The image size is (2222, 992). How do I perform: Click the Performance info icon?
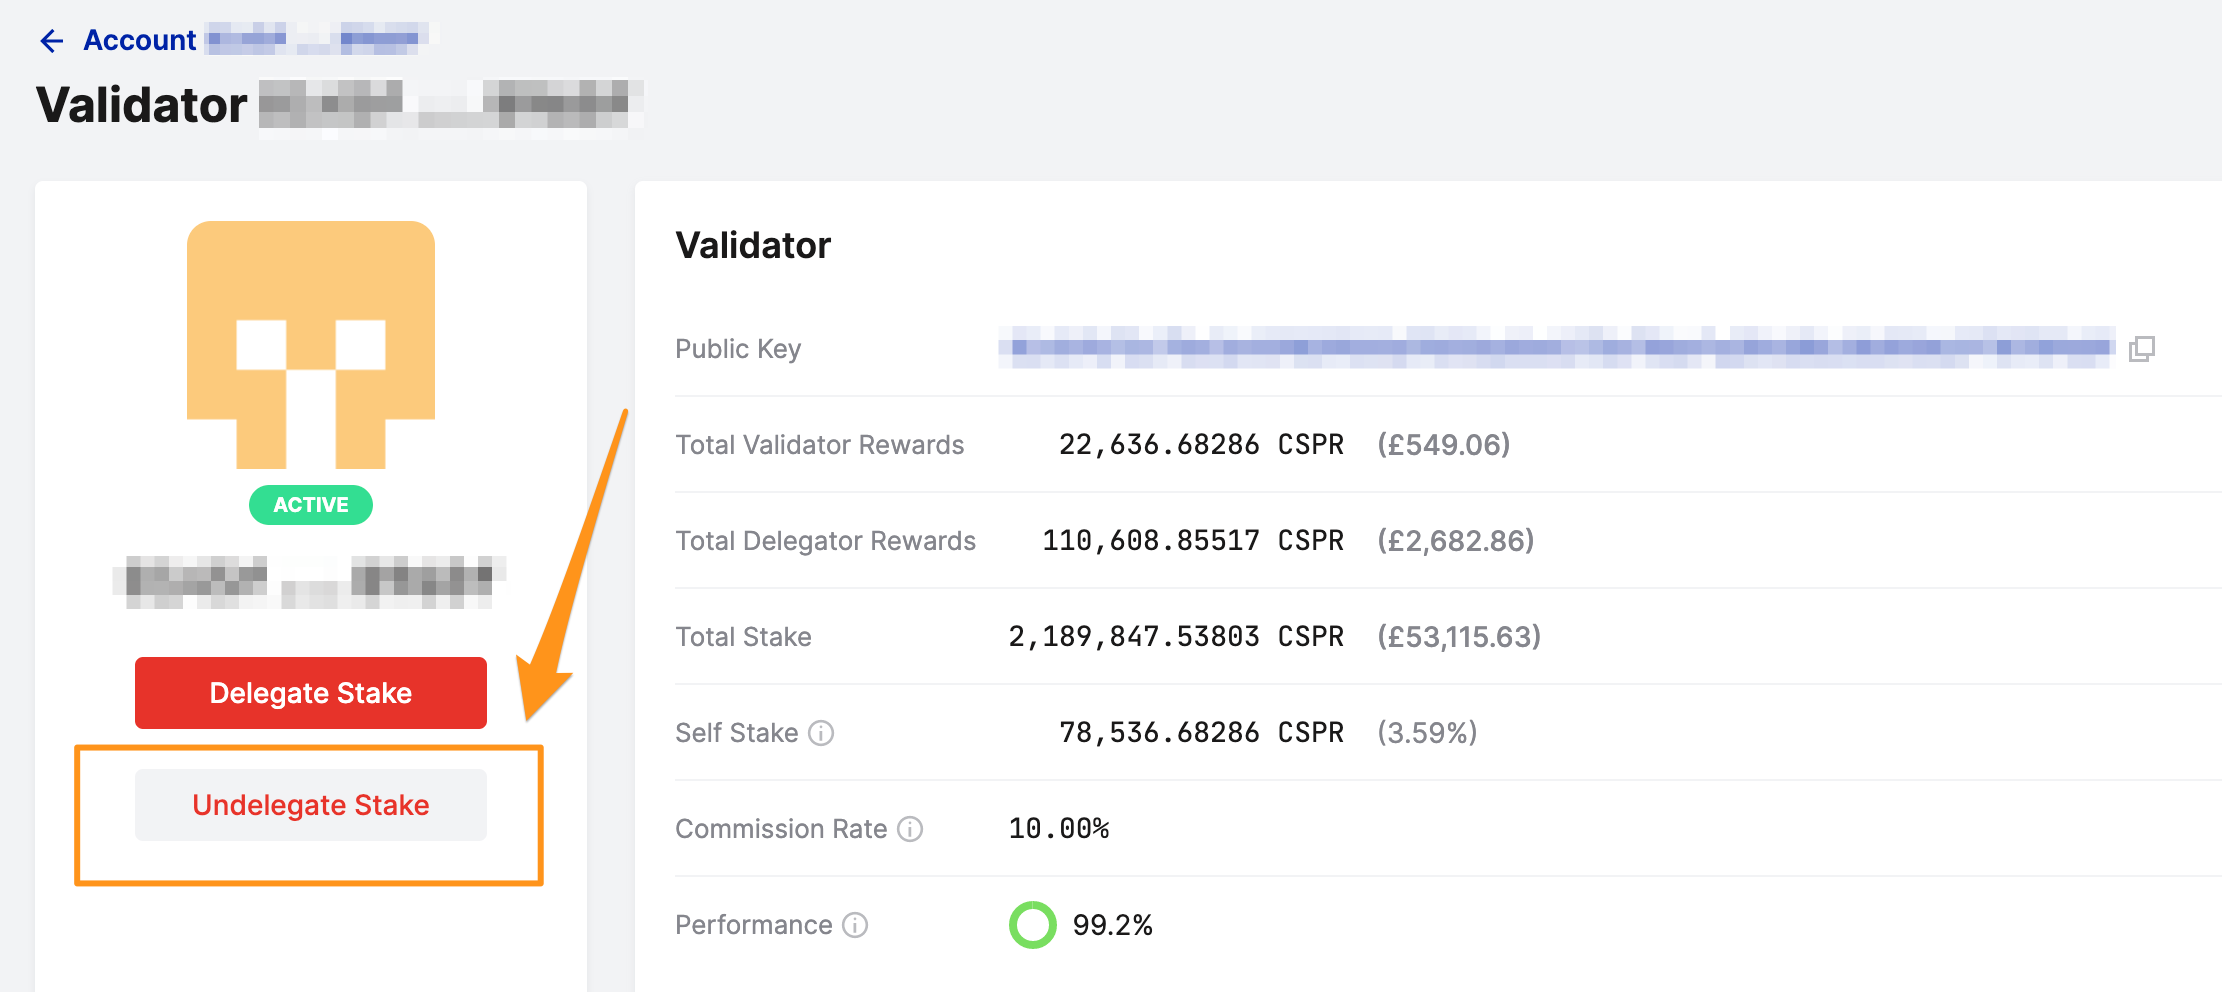pos(855,925)
